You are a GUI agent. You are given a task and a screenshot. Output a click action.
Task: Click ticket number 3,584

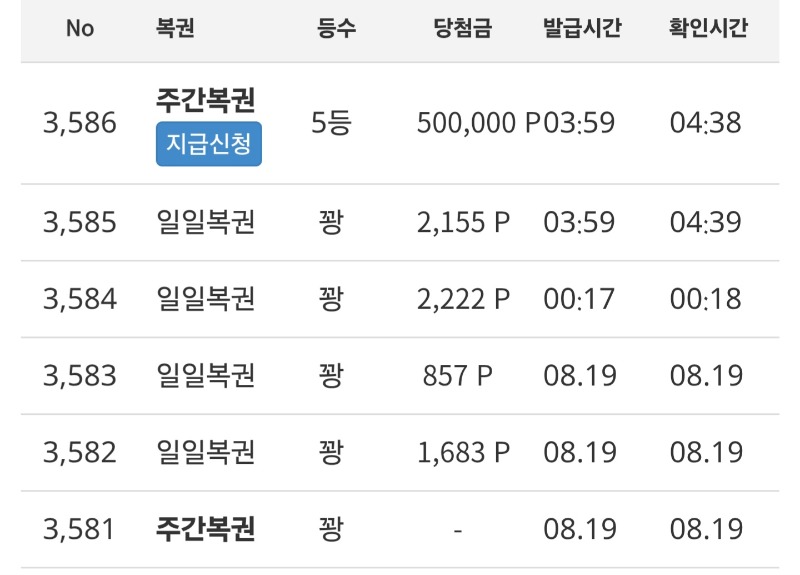80,299
